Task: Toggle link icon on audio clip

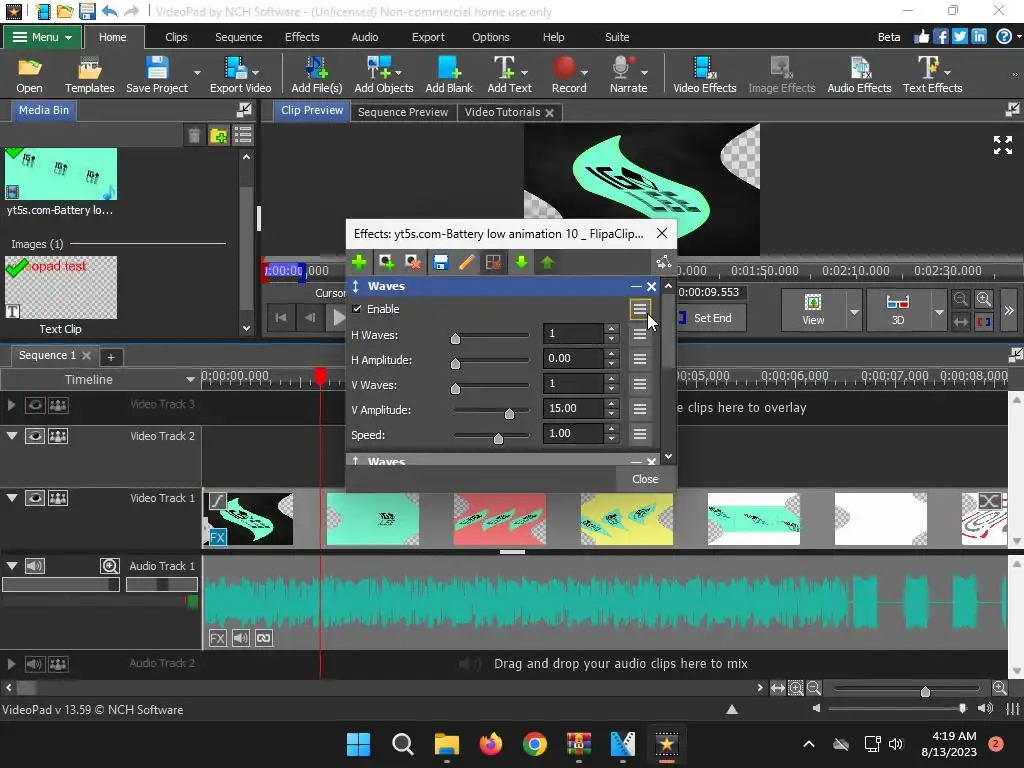Action: tap(264, 638)
